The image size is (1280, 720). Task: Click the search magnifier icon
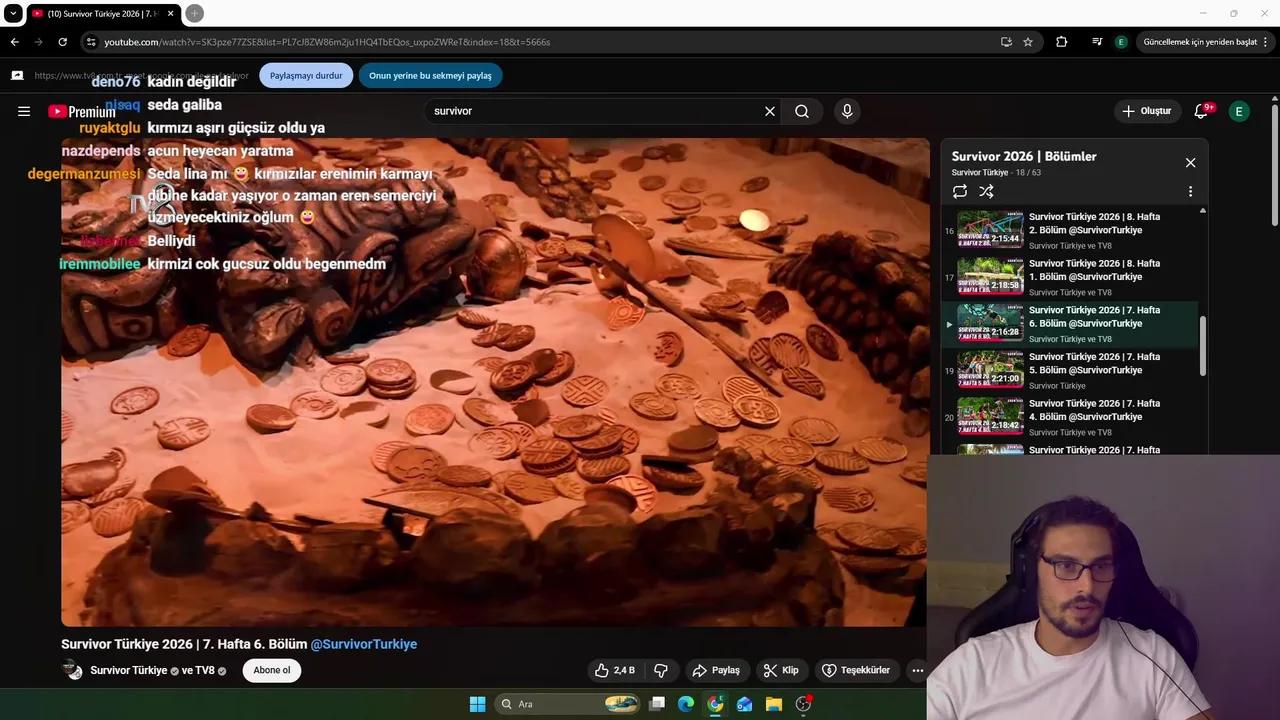(x=802, y=111)
